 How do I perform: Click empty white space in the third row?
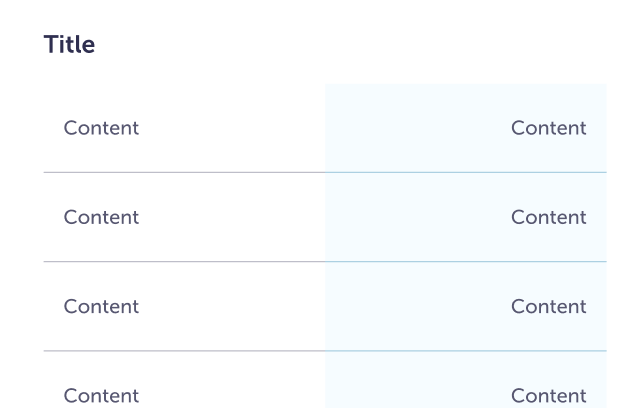coord(230,306)
